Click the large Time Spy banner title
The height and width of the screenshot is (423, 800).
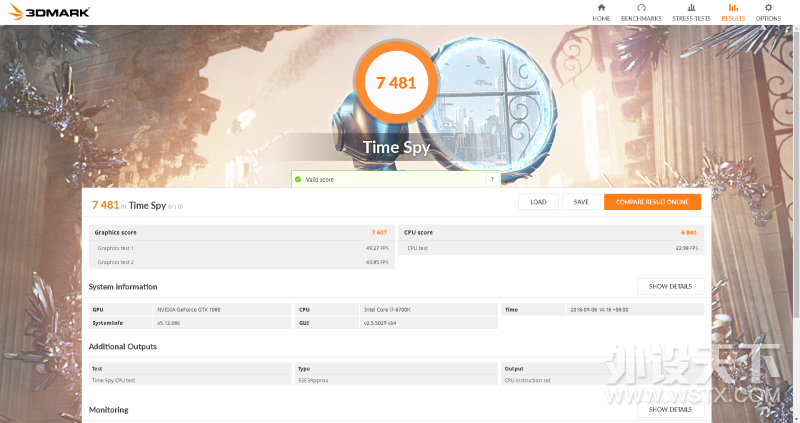(x=396, y=147)
